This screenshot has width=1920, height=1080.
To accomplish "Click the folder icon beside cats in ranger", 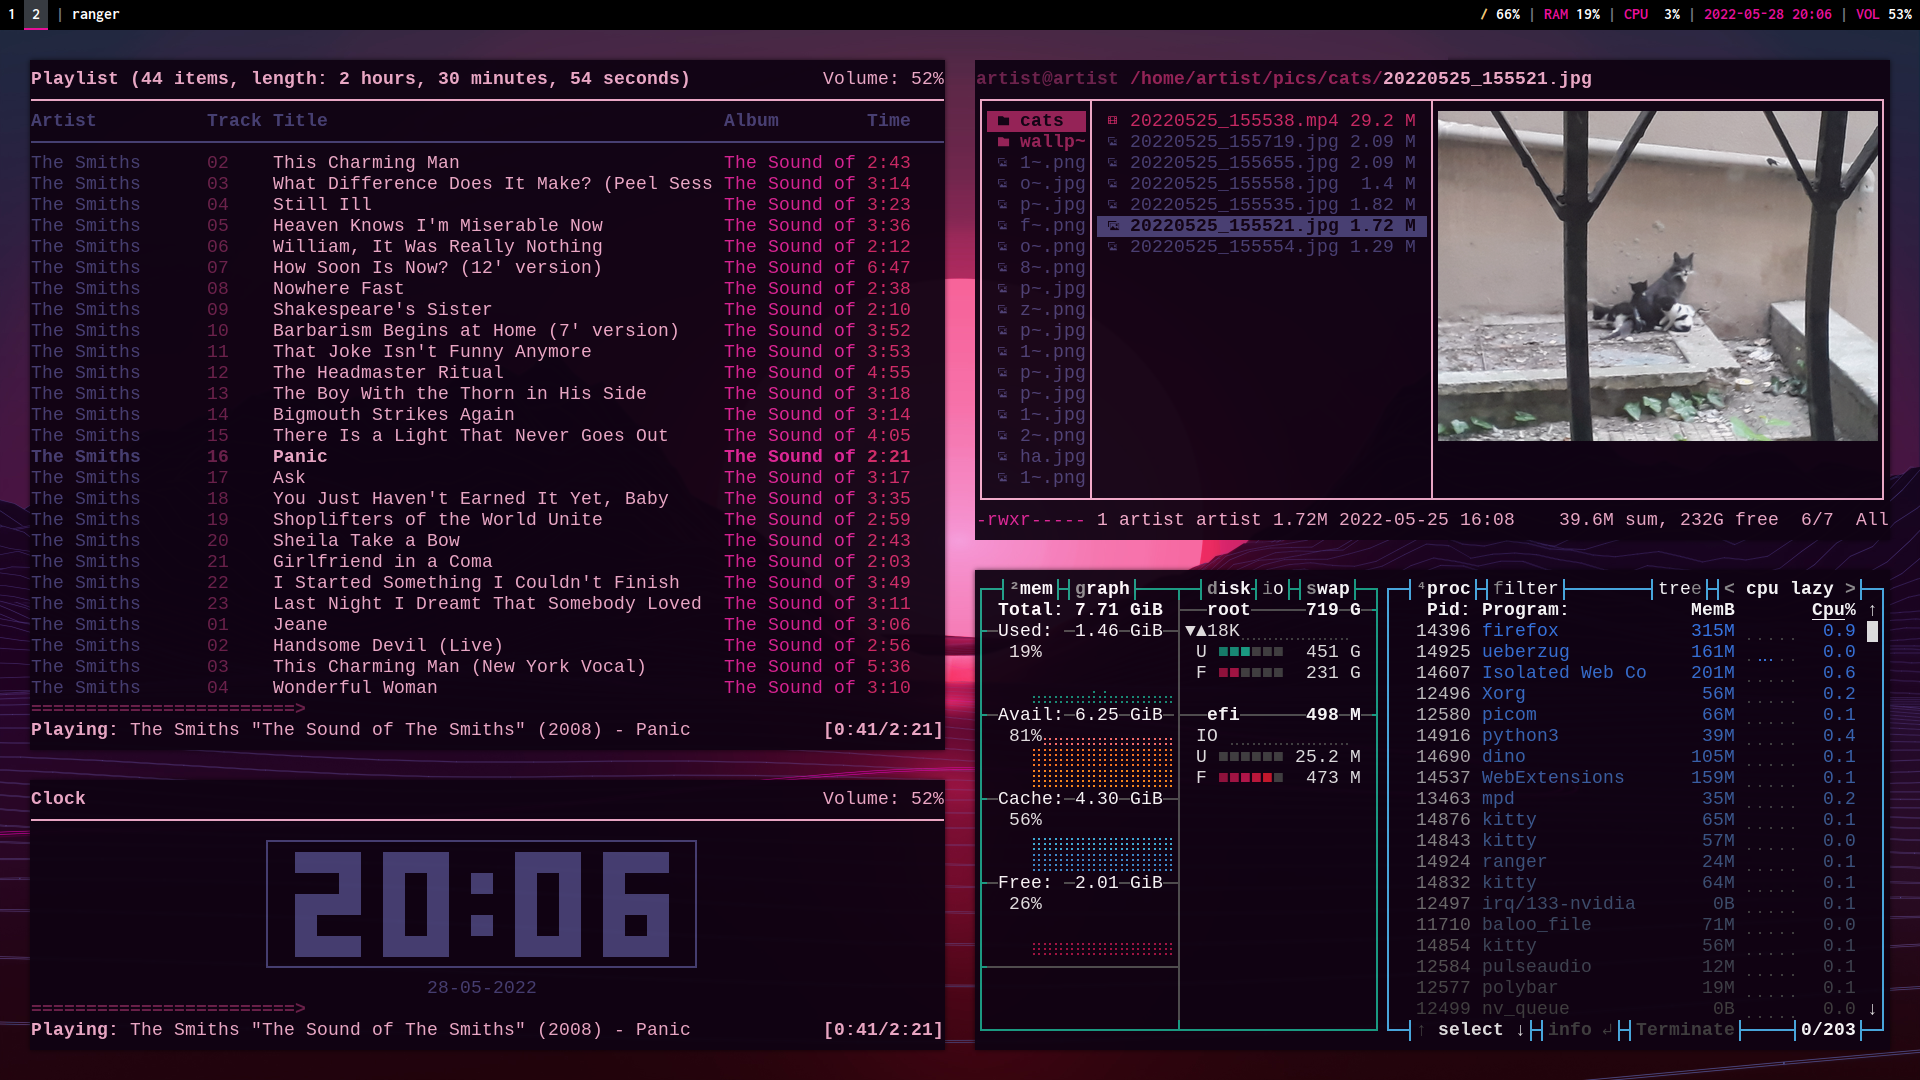I will 1003,121.
